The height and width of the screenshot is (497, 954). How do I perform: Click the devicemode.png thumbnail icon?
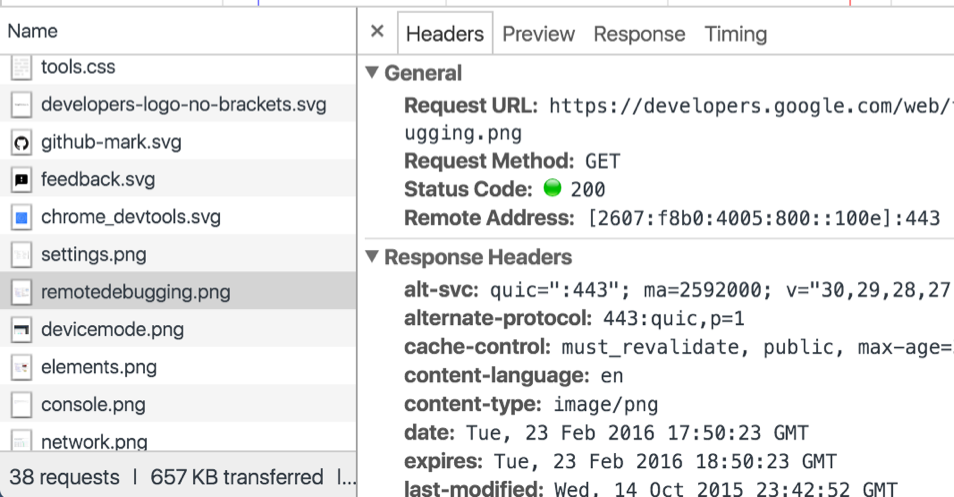tap(21, 330)
